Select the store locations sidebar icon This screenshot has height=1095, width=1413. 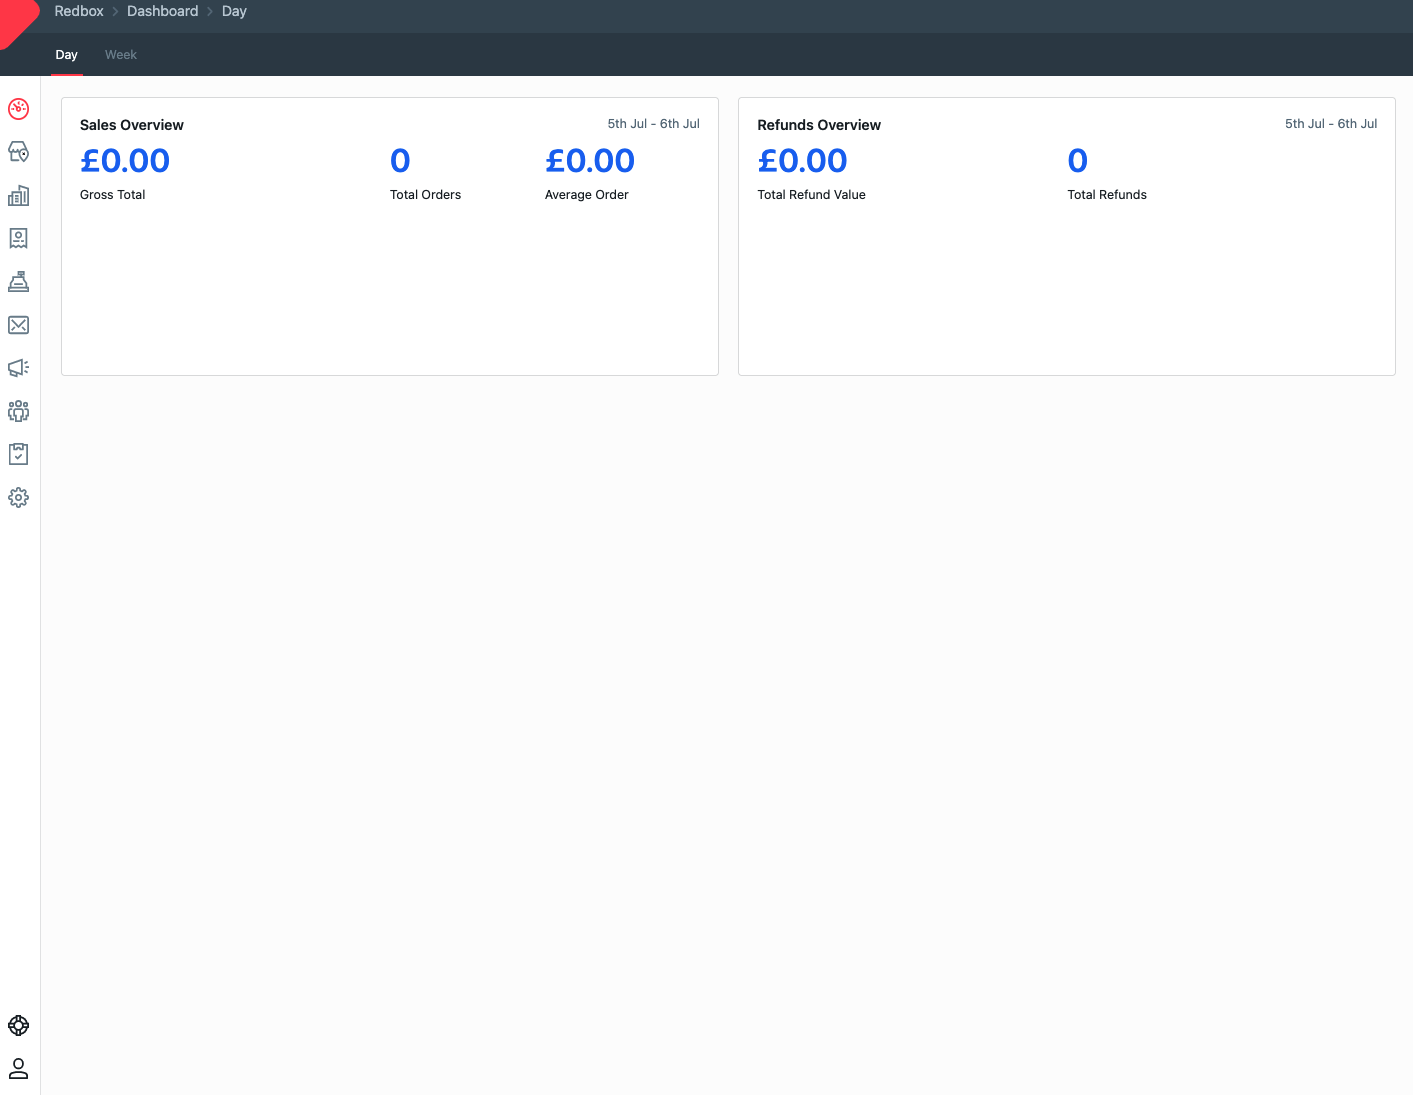[18, 152]
